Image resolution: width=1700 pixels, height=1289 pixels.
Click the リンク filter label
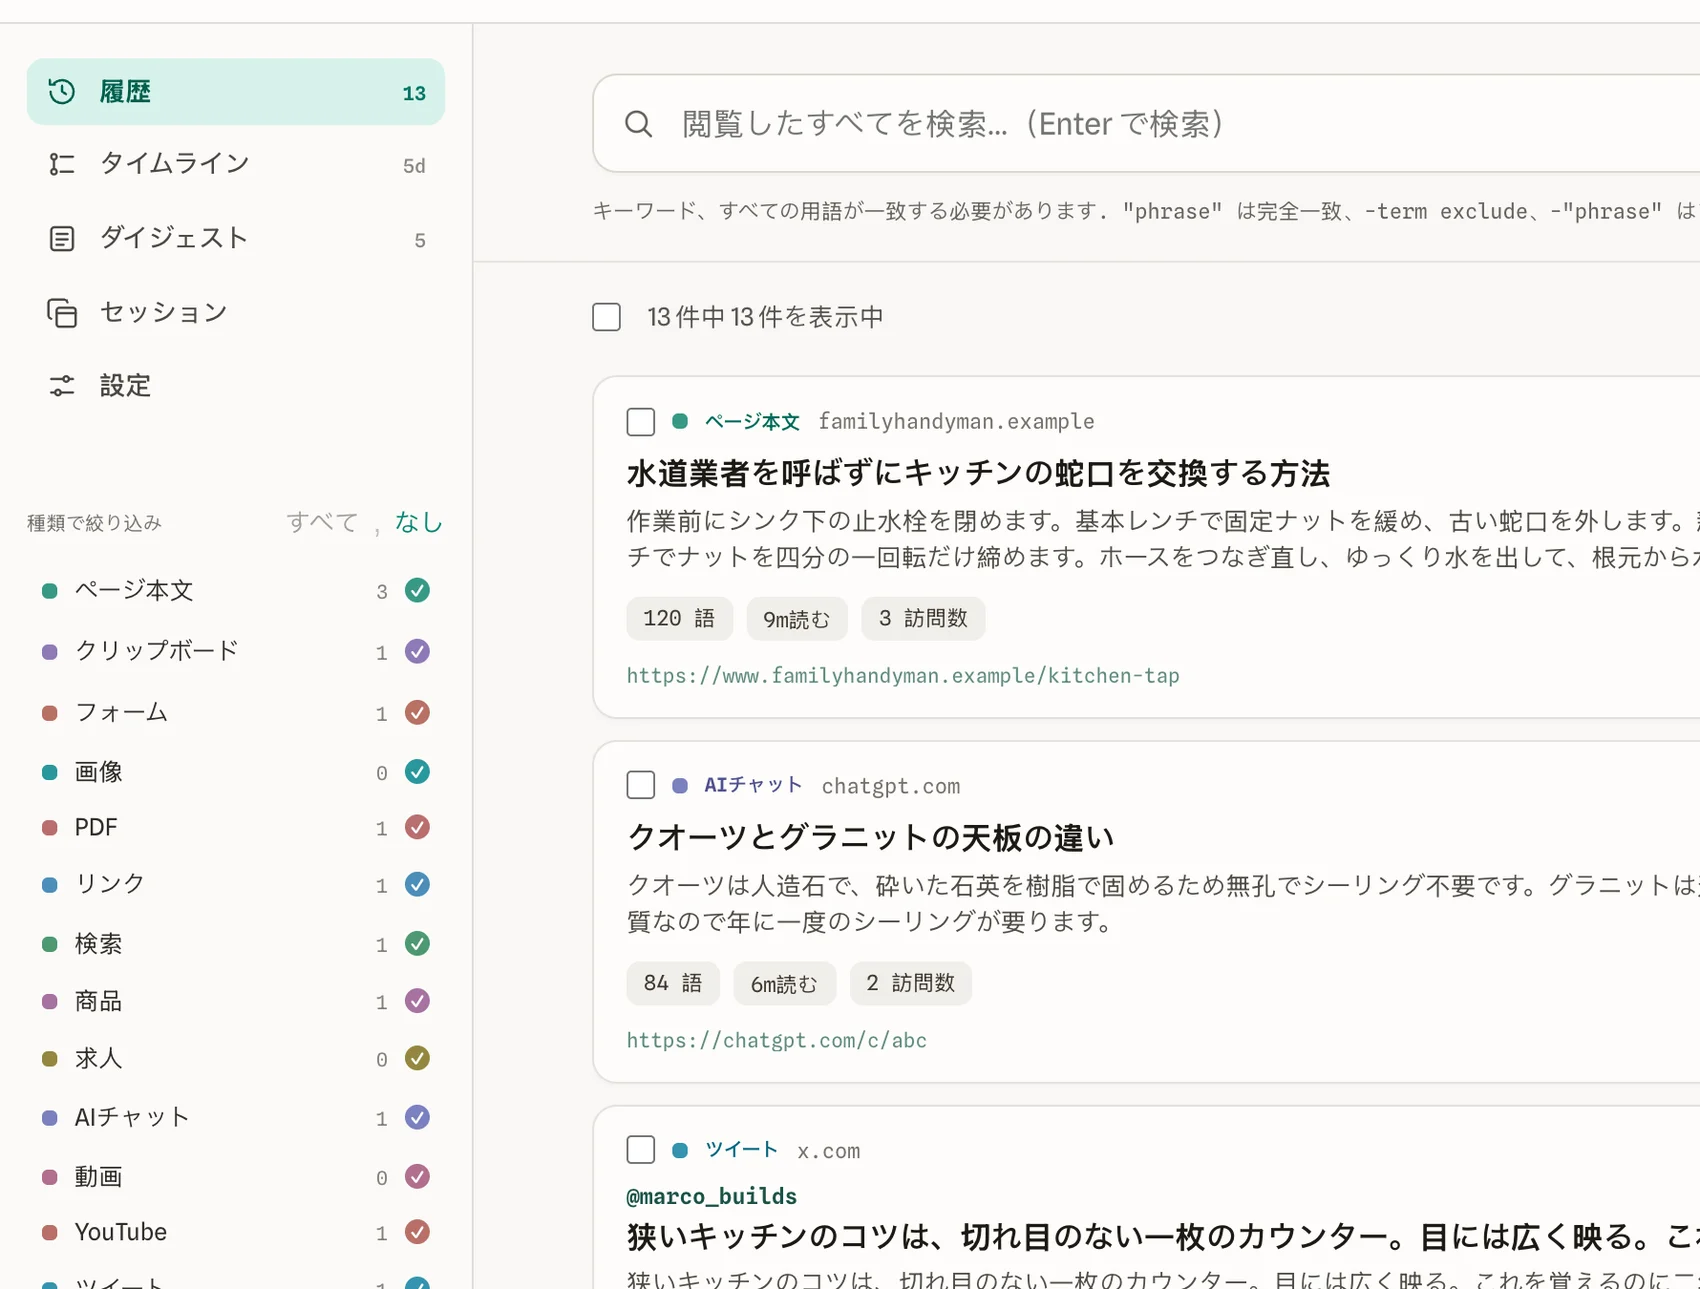coord(110,885)
